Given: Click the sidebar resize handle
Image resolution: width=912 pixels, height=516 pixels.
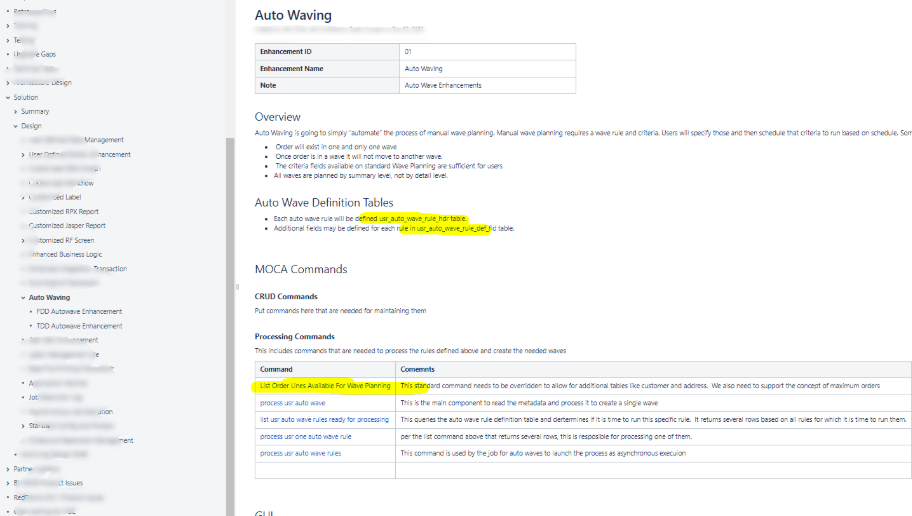Looking at the screenshot, I should click(237, 287).
